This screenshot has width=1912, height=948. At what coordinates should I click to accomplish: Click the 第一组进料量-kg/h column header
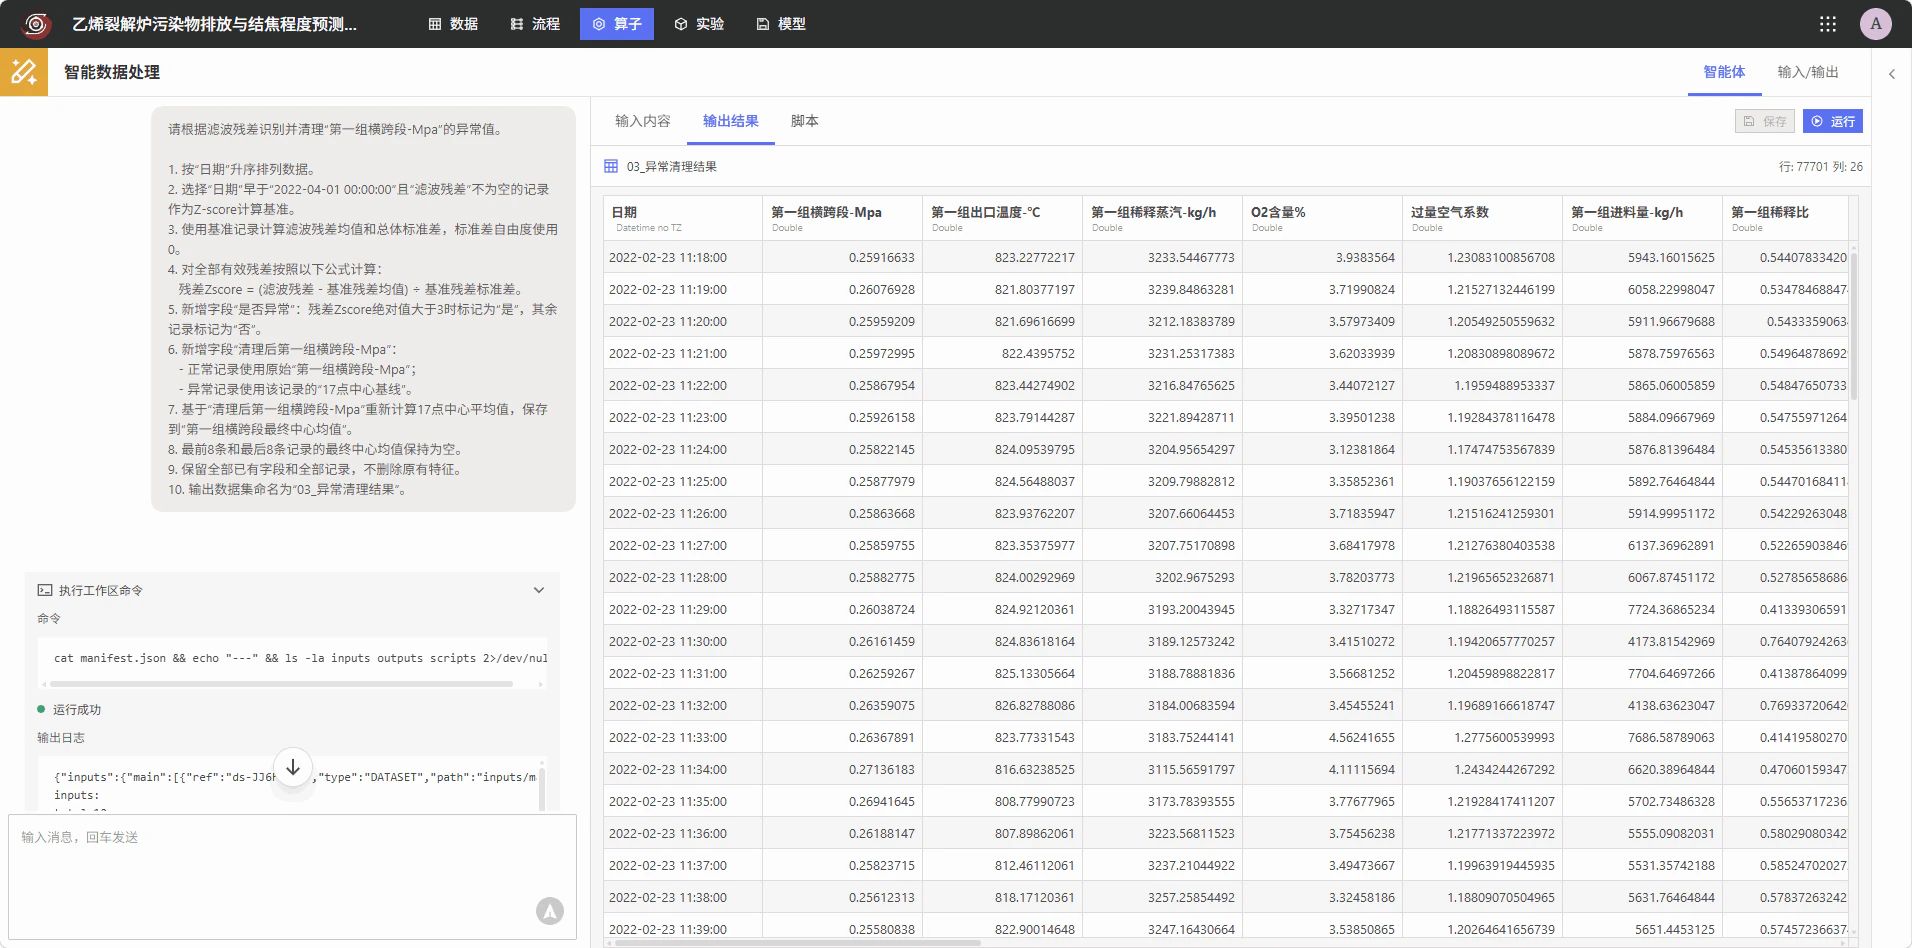pos(1642,218)
